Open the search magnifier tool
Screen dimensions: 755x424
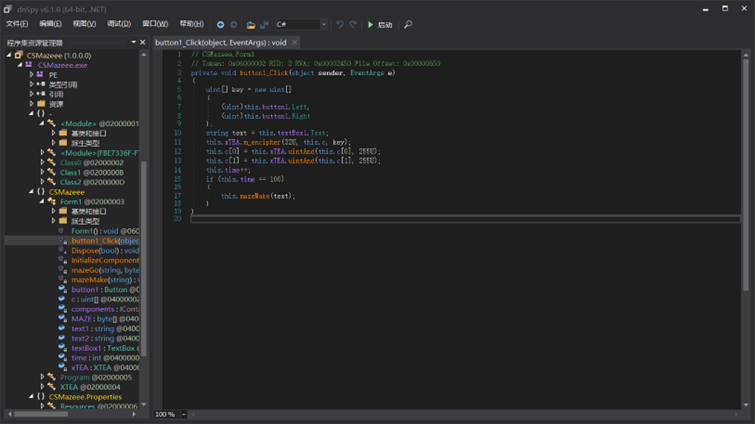[408, 24]
